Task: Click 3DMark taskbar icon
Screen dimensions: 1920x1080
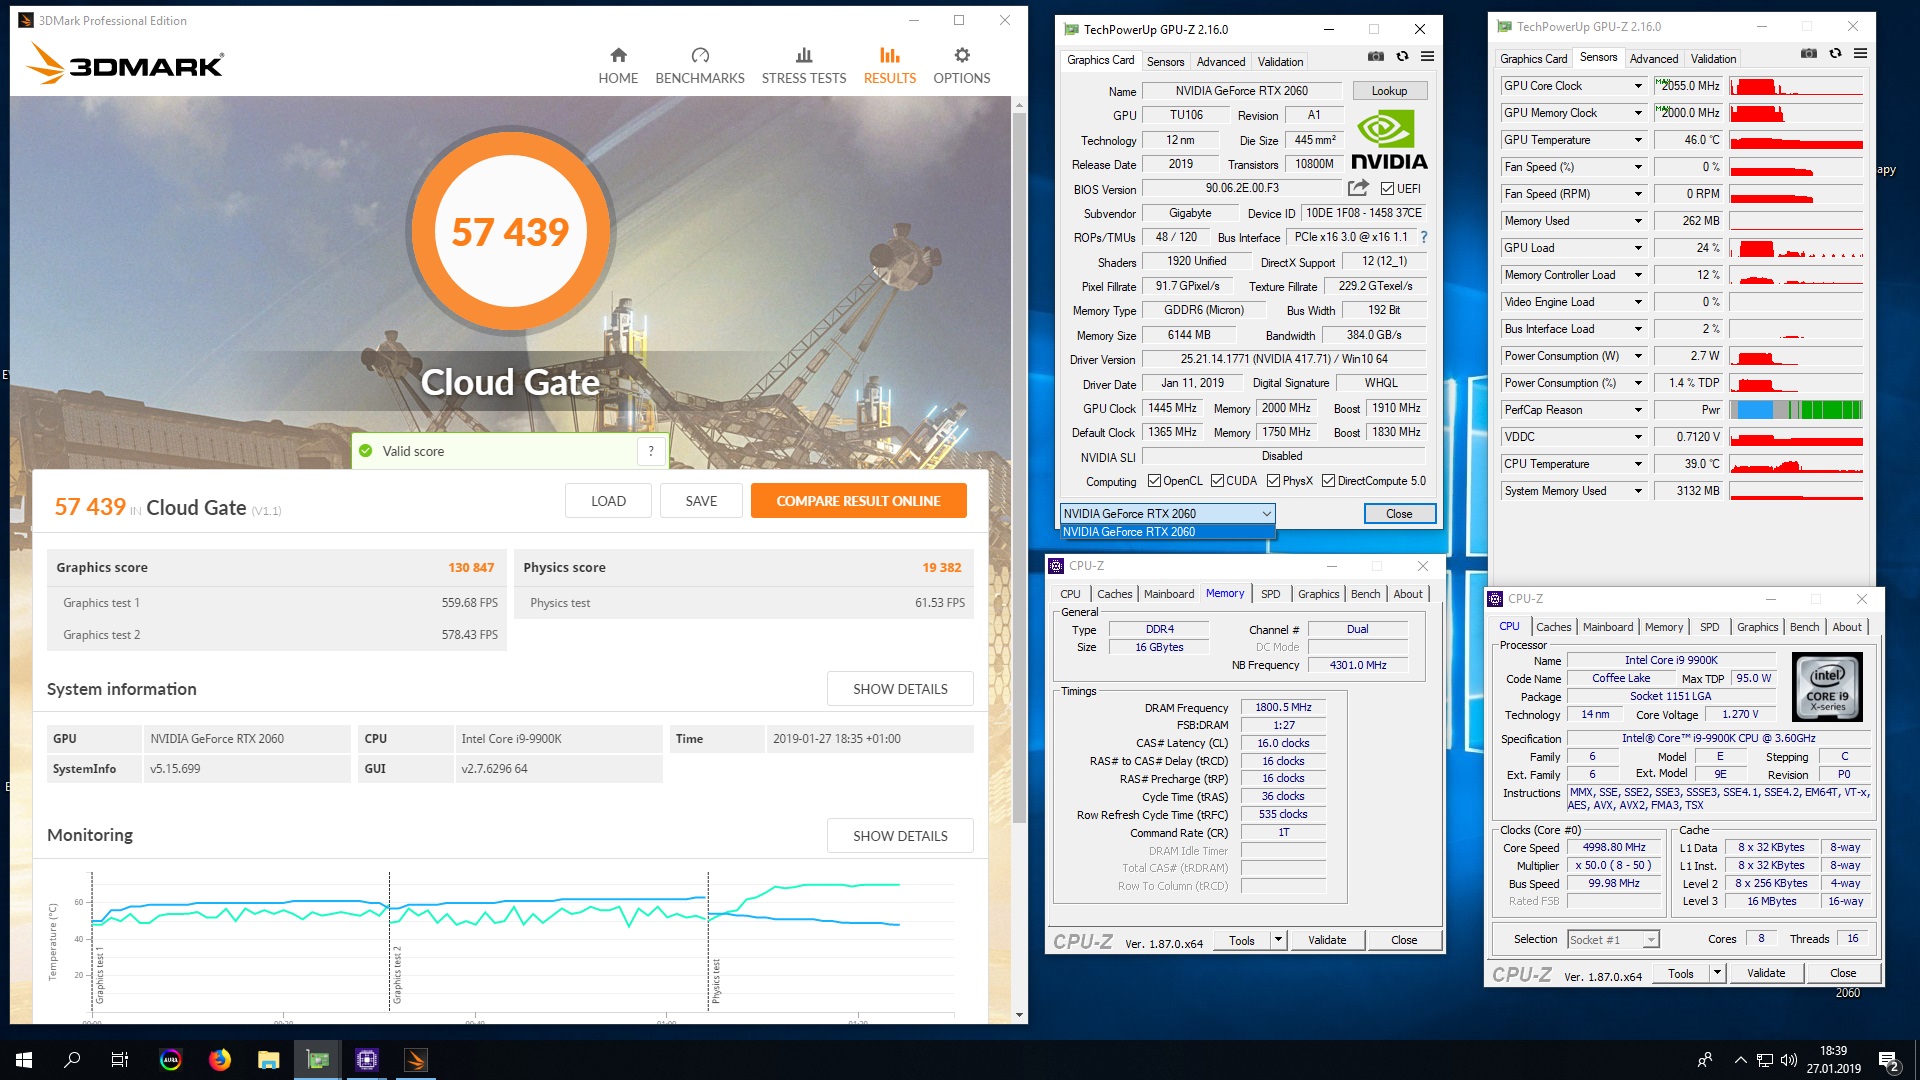Action: coord(416,1059)
